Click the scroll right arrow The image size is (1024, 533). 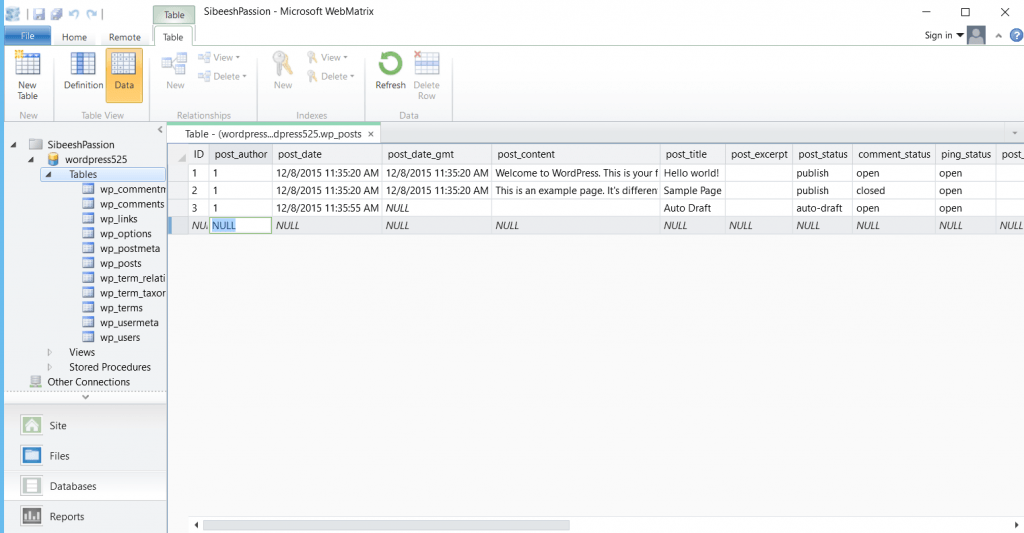1016,525
